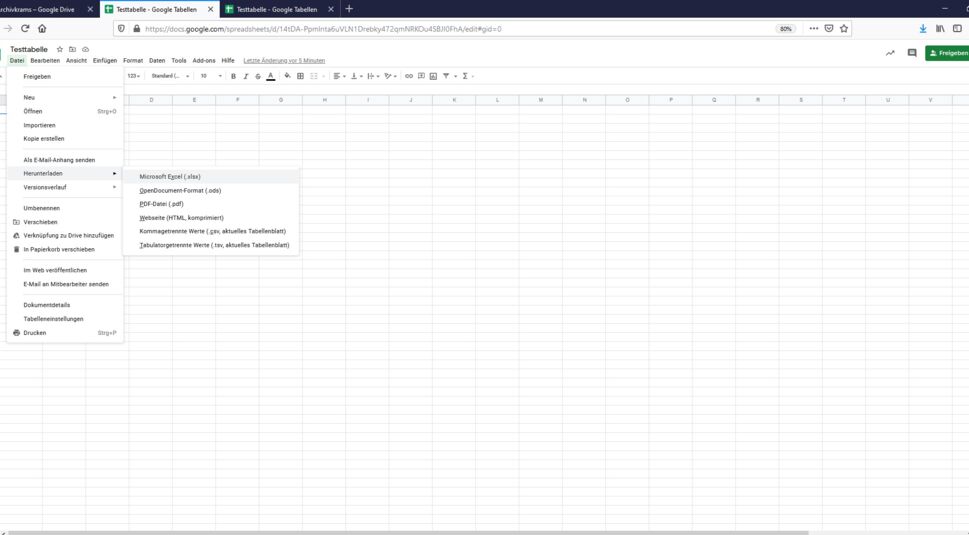Select Verschieben in the Datei menu
969x535 pixels.
tap(65, 222)
